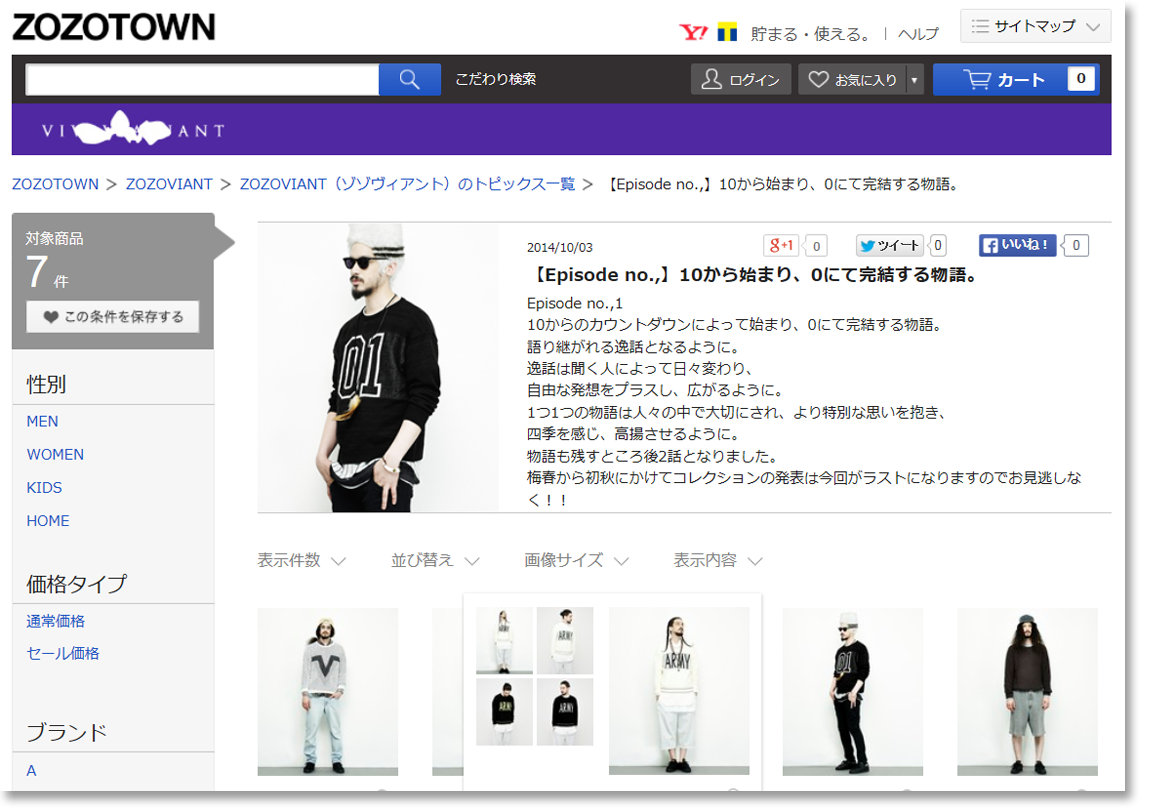The image size is (1153, 811).
Task: Click the magnifier search button
Action: (x=410, y=79)
